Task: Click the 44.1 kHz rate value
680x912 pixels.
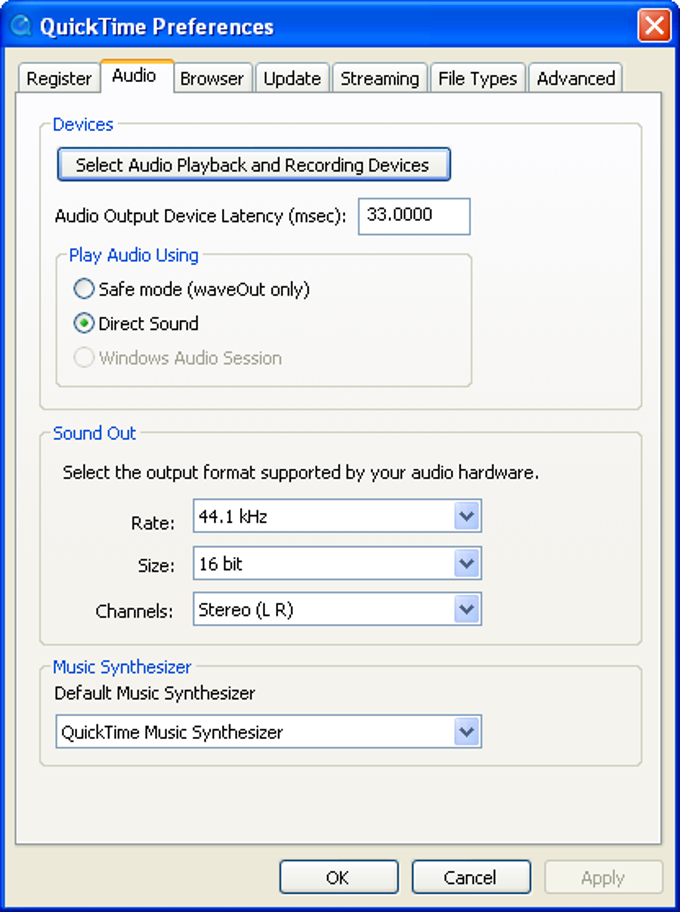Action: click(233, 516)
